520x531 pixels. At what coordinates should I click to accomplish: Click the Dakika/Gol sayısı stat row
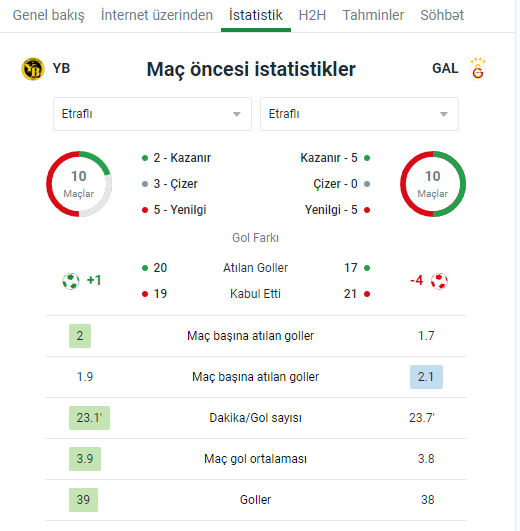pos(256,418)
